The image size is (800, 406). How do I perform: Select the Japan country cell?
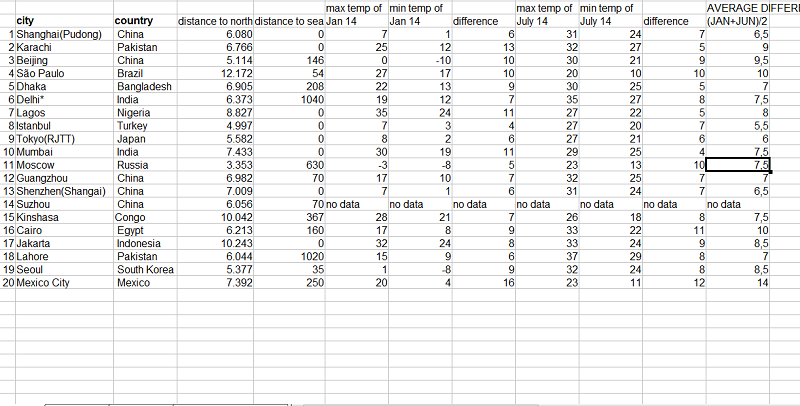(145, 139)
